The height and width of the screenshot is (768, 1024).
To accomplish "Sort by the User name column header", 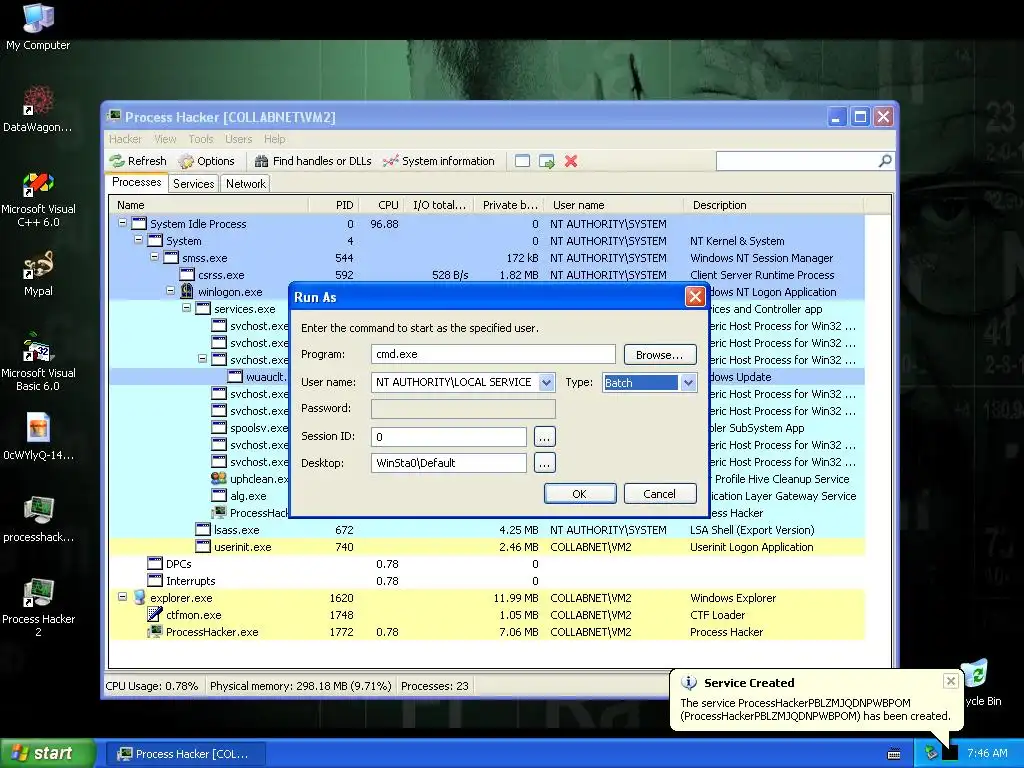I will point(613,205).
